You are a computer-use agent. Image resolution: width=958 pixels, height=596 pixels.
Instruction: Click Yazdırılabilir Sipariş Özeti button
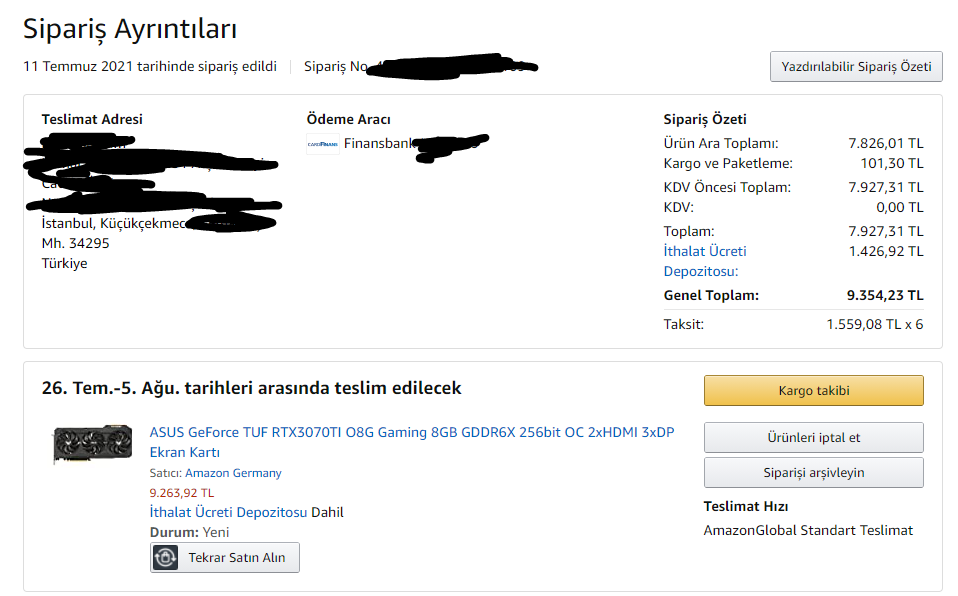point(855,67)
